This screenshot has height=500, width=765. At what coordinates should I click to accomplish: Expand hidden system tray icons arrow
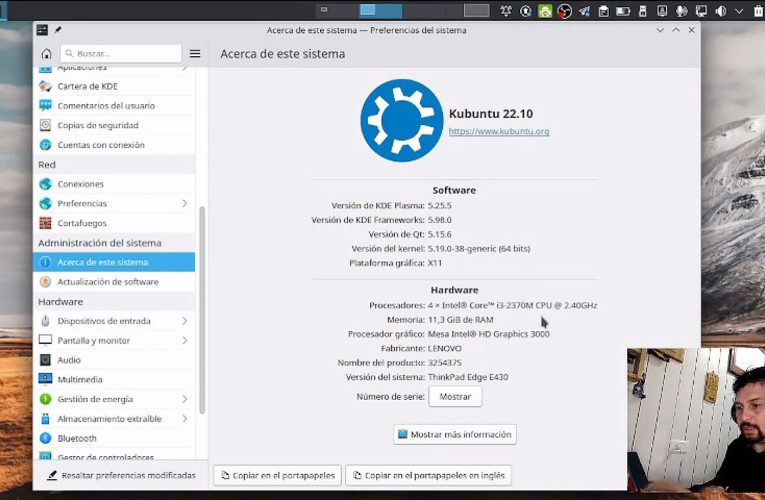739,11
